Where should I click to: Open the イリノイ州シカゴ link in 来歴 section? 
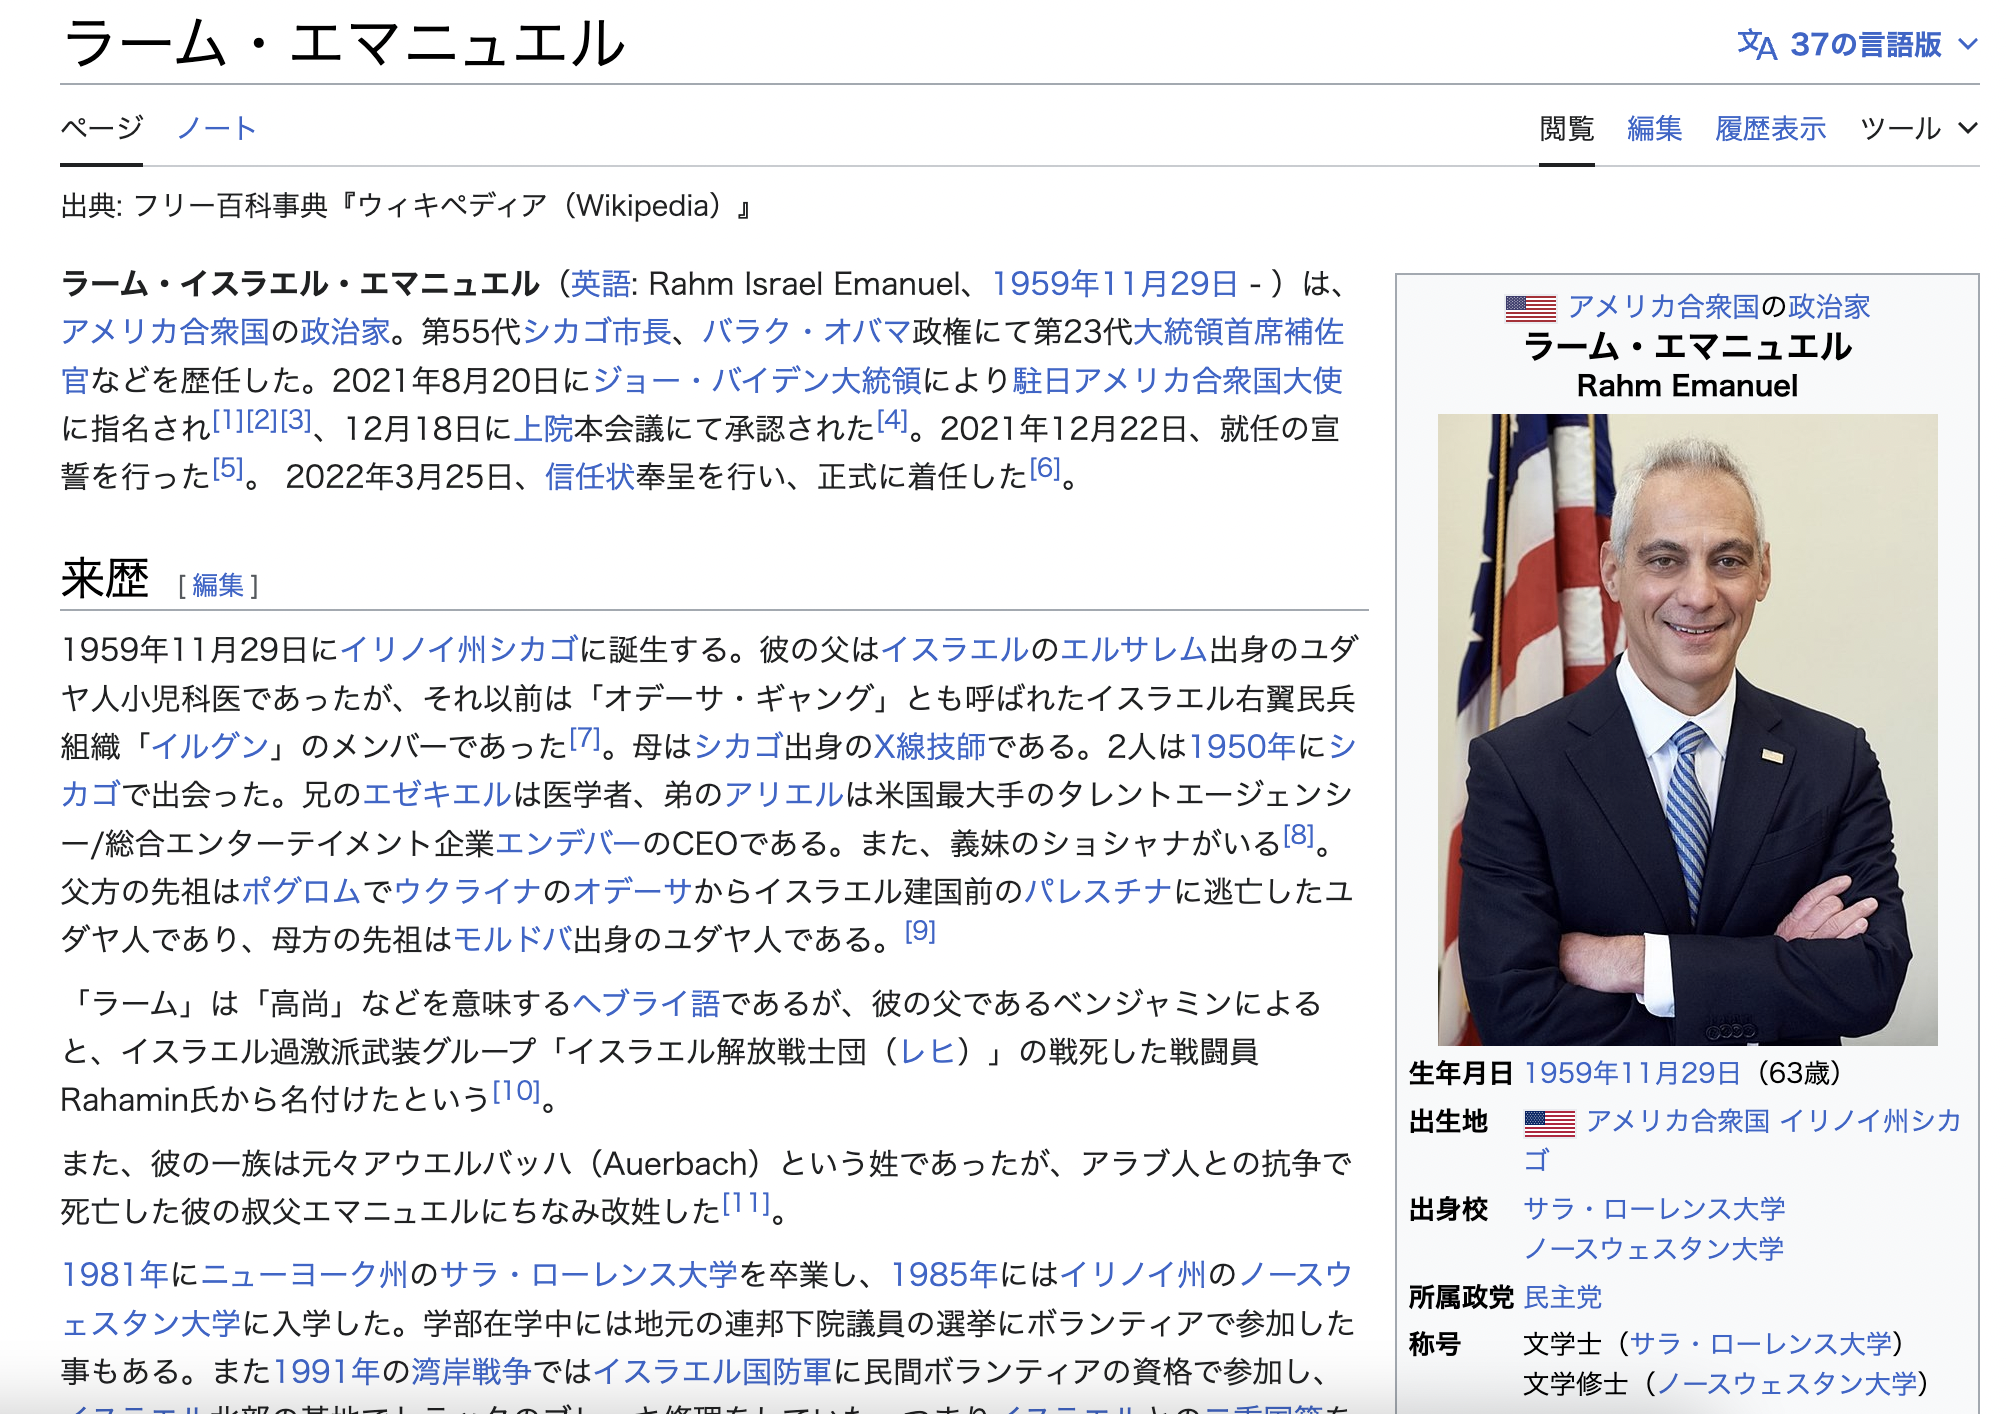pyautogui.click(x=459, y=649)
